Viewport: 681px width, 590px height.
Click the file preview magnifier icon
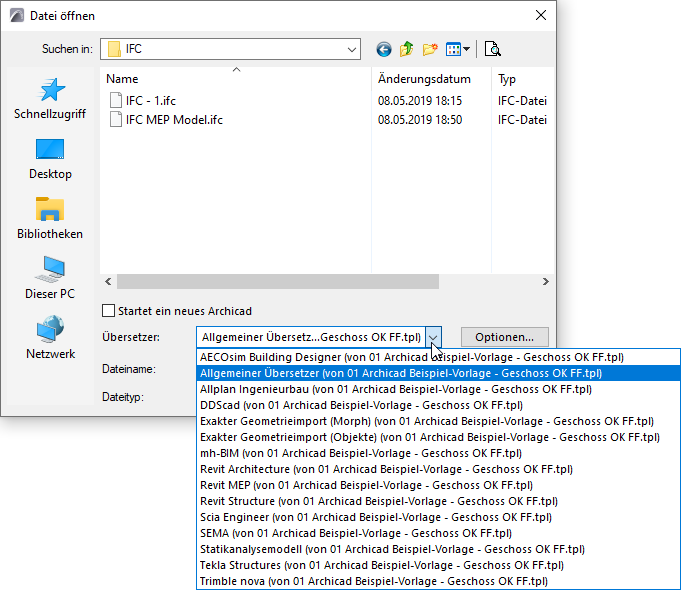493,49
